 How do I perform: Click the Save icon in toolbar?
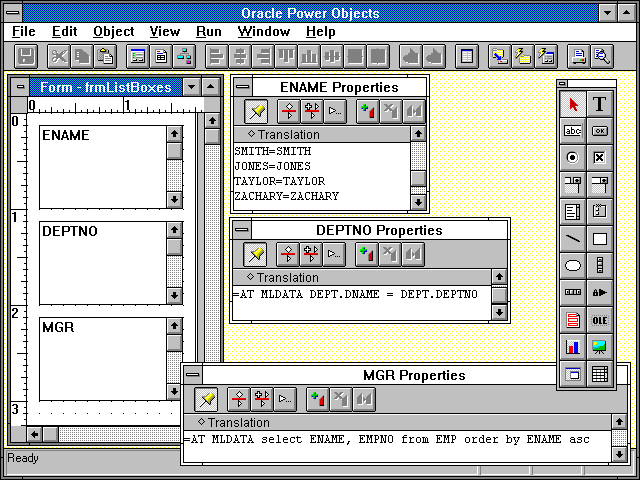pyautogui.click(x=26, y=56)
